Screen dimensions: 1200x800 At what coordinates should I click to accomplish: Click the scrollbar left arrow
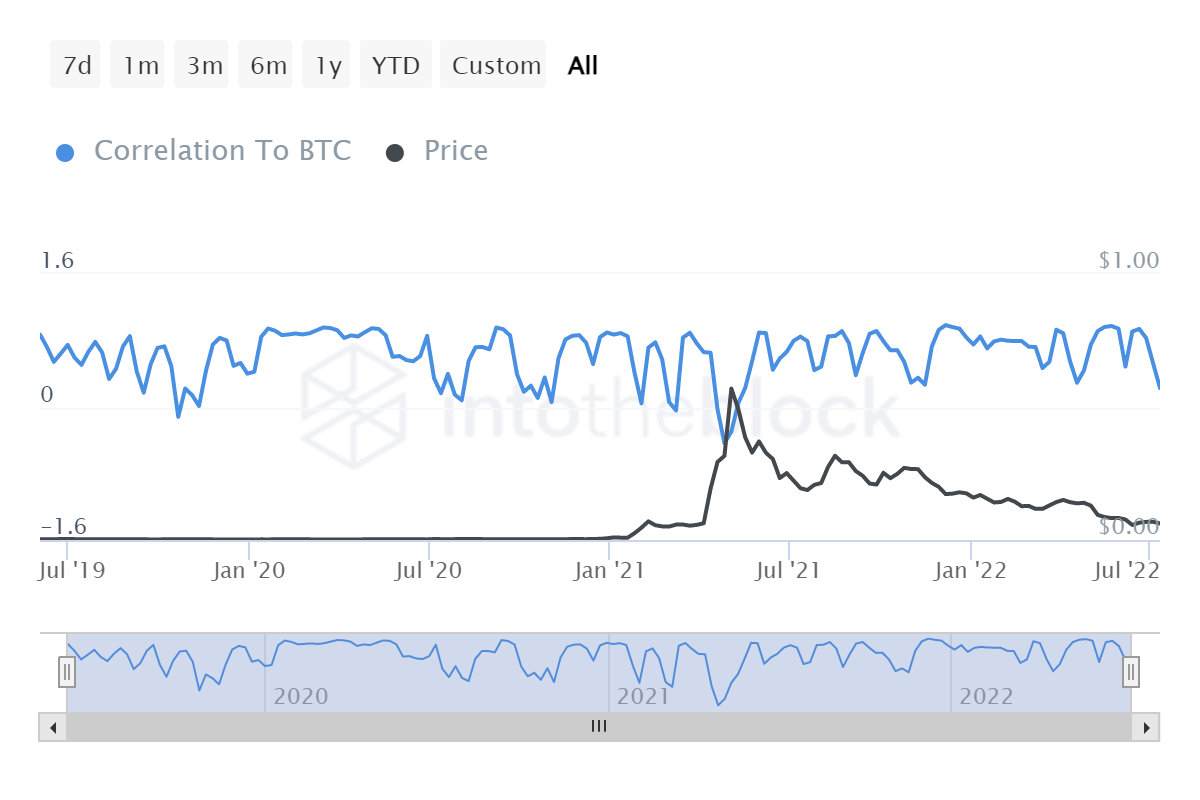pos(52,727)
